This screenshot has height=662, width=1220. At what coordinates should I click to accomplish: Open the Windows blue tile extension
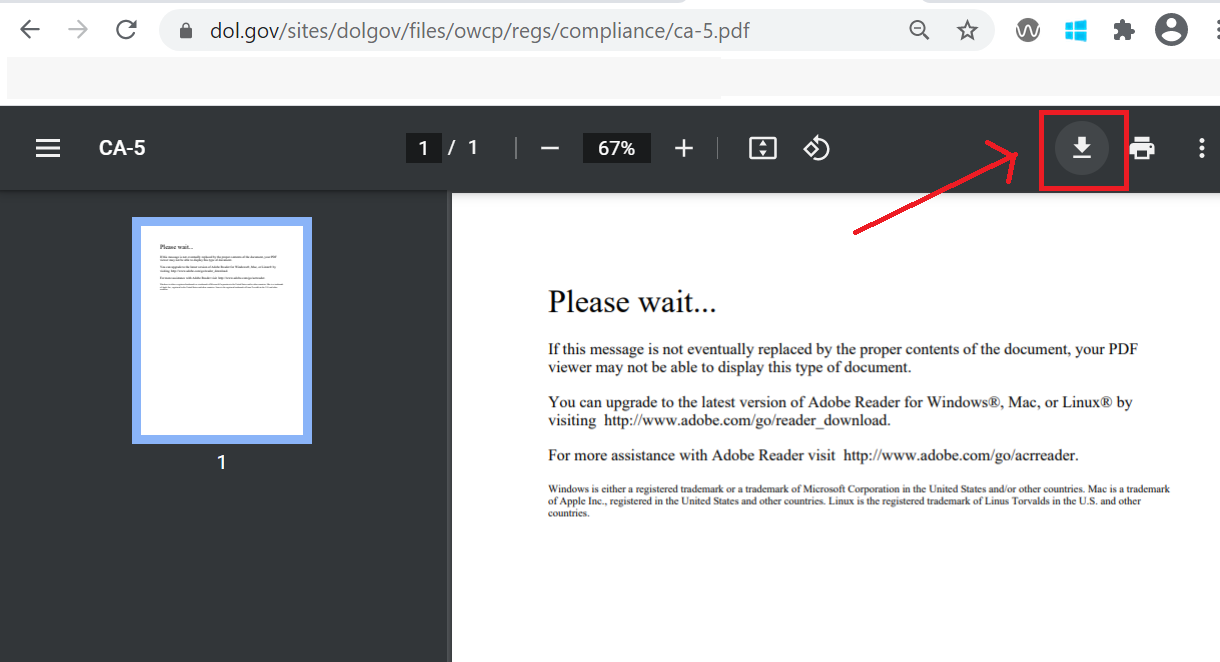[1075, 30]
